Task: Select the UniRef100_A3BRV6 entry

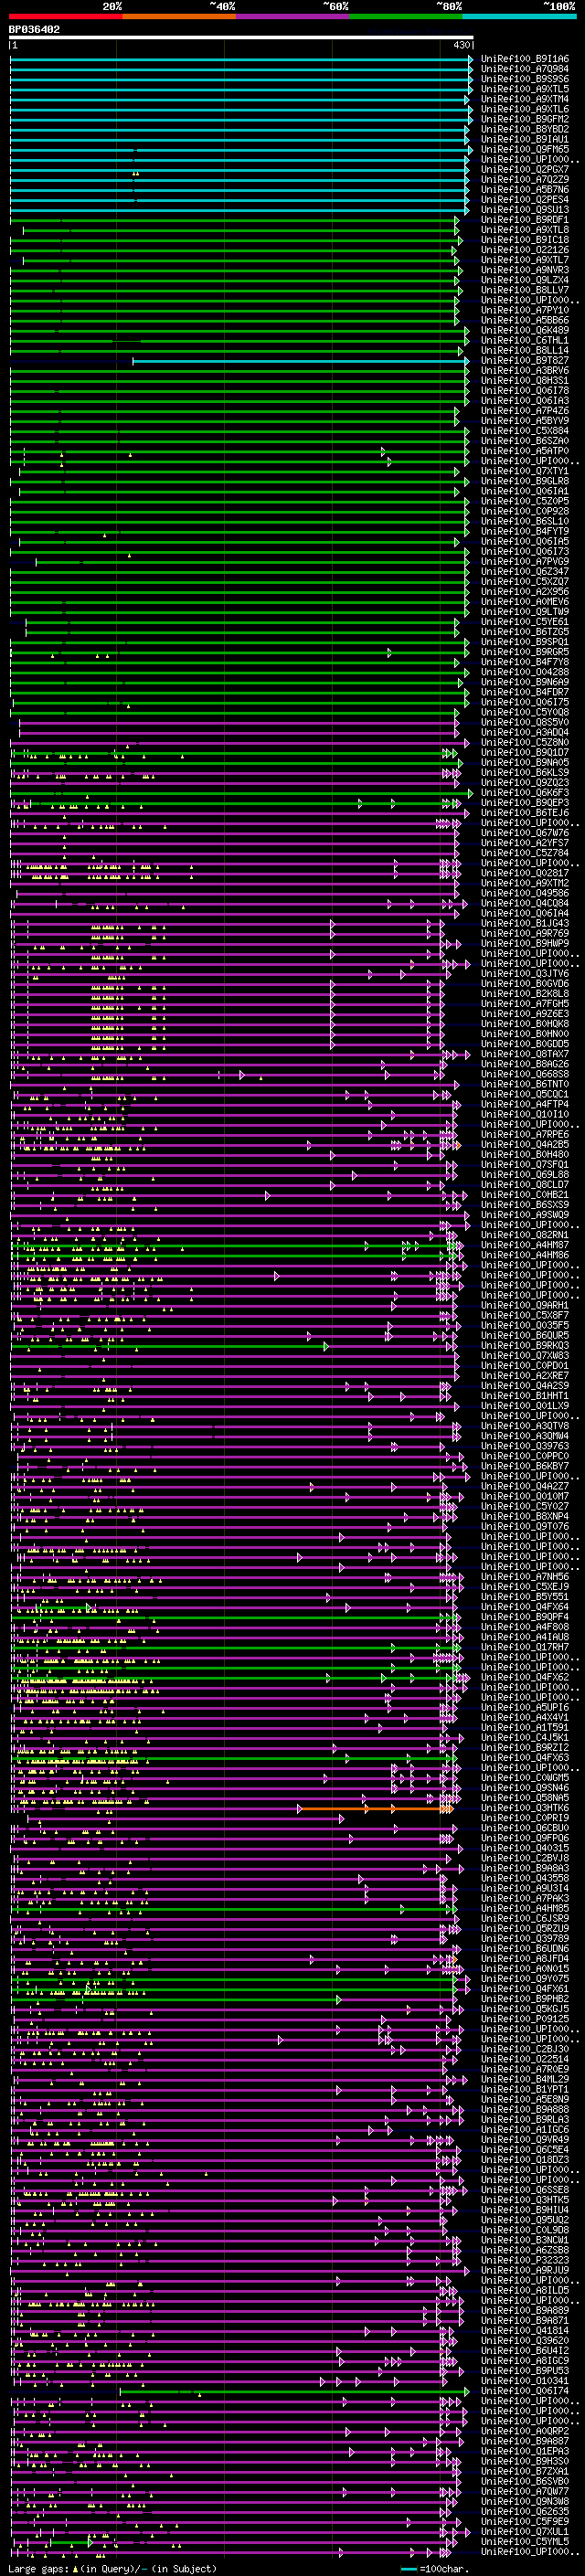Action: (525, 371)
